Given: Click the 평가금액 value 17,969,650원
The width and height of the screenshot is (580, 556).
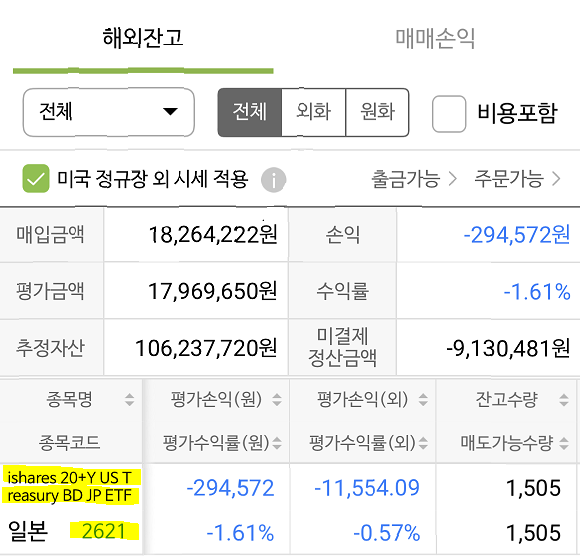Looking at the screenshot, I should pyautogui.click(x=213, y=291).
